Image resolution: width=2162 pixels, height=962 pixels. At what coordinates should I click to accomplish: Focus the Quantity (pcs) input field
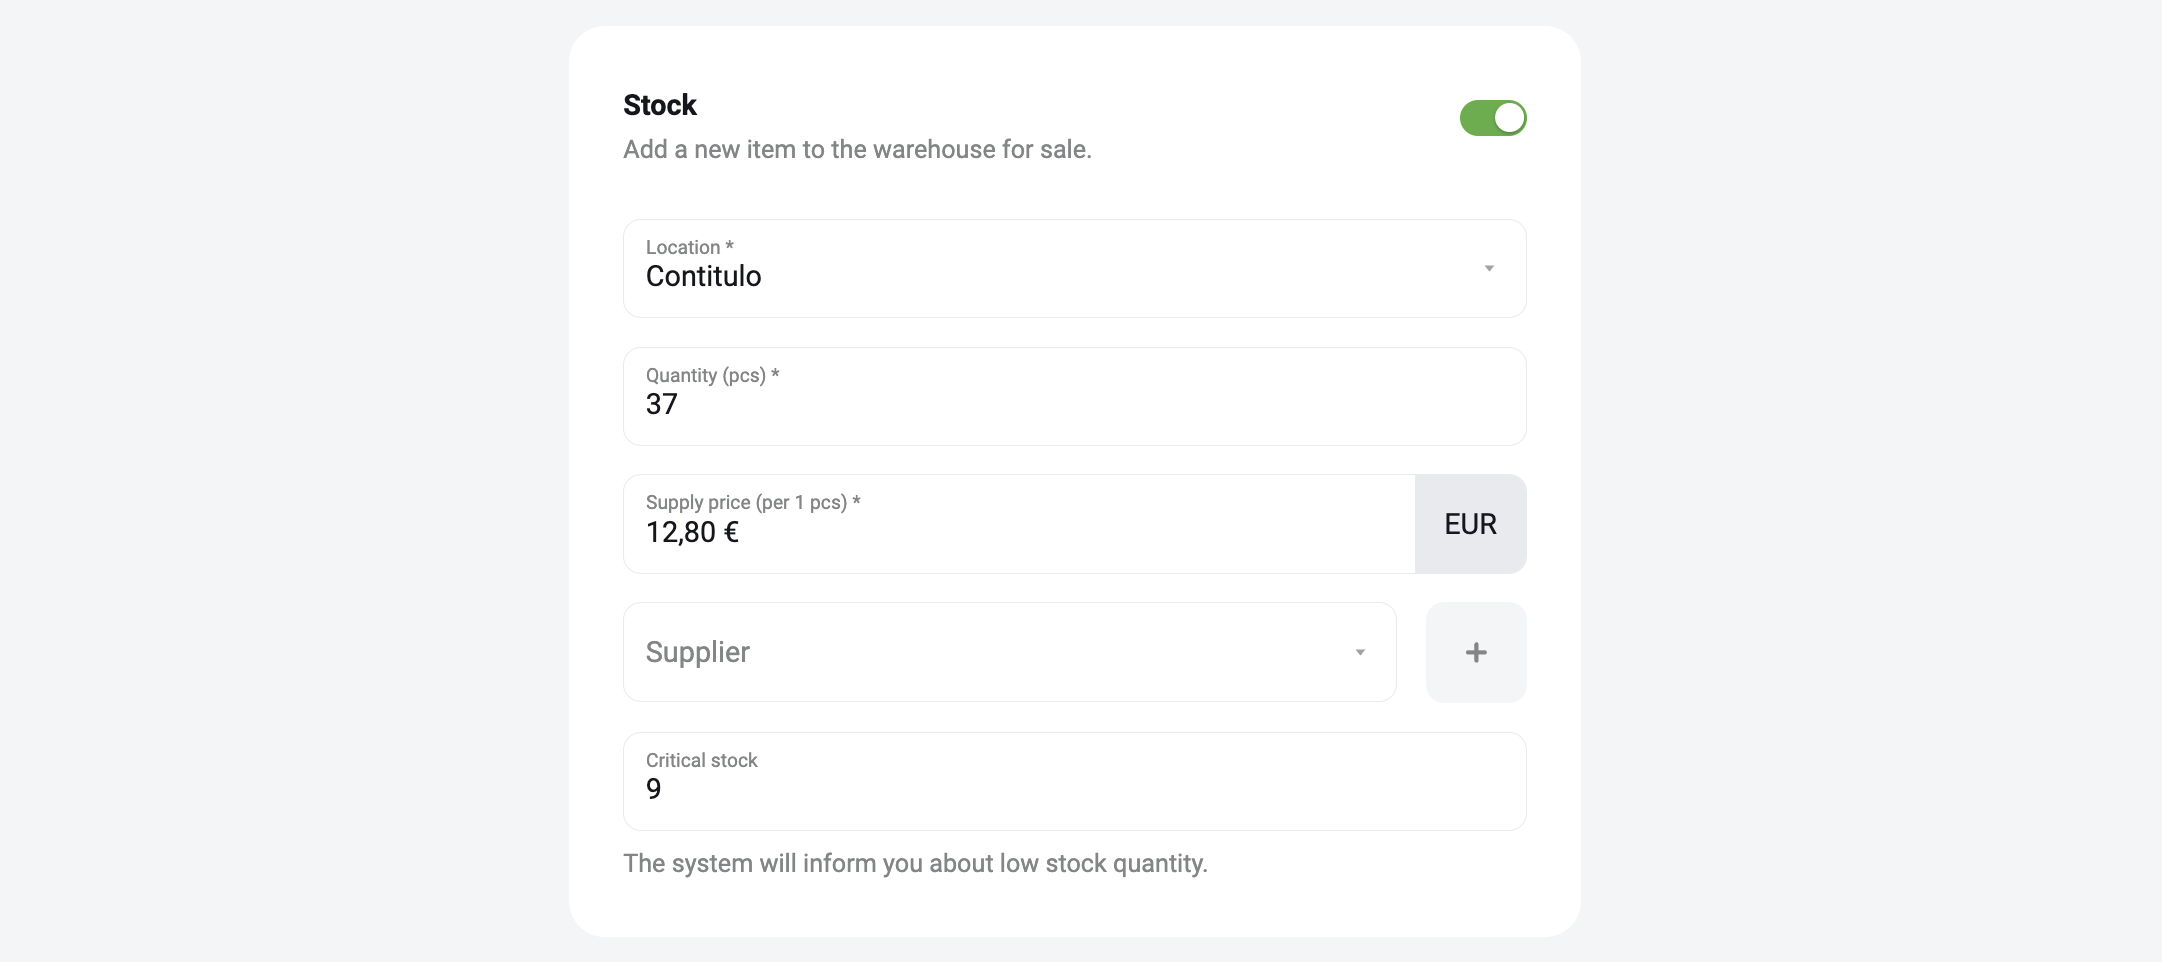tap(1074, 397)
